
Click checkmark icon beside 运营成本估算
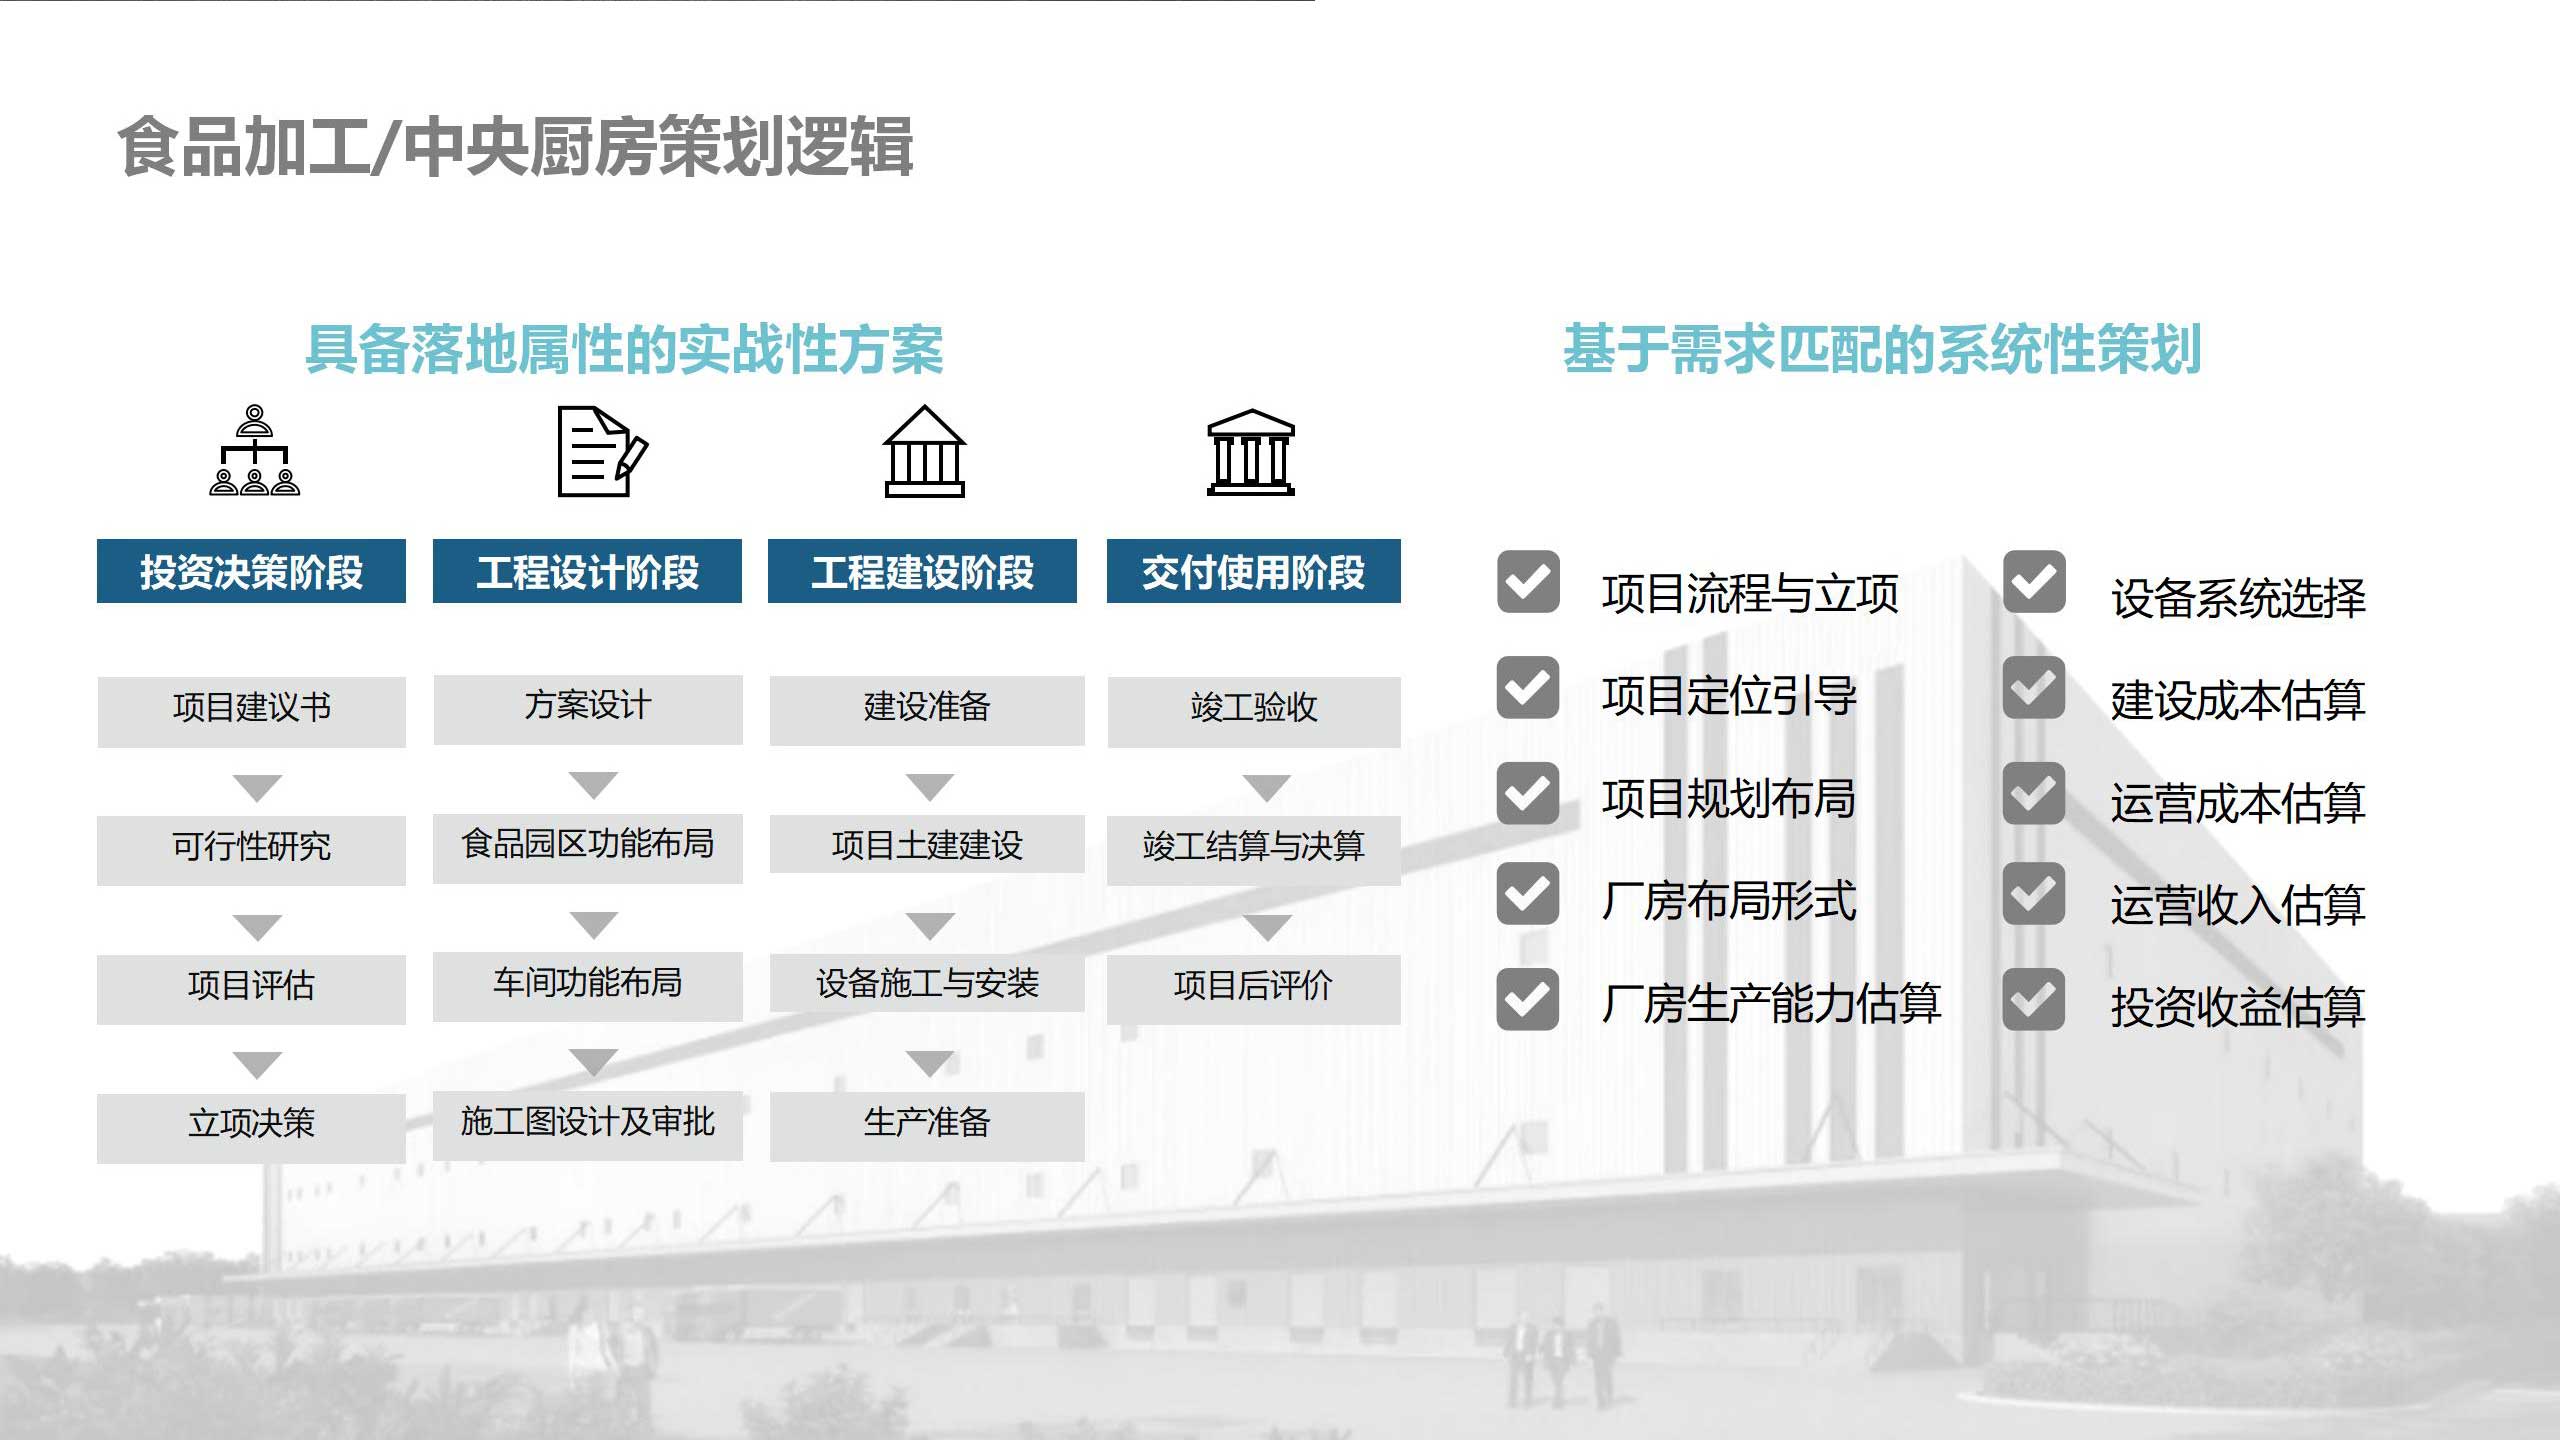(x=2033, y=793)
